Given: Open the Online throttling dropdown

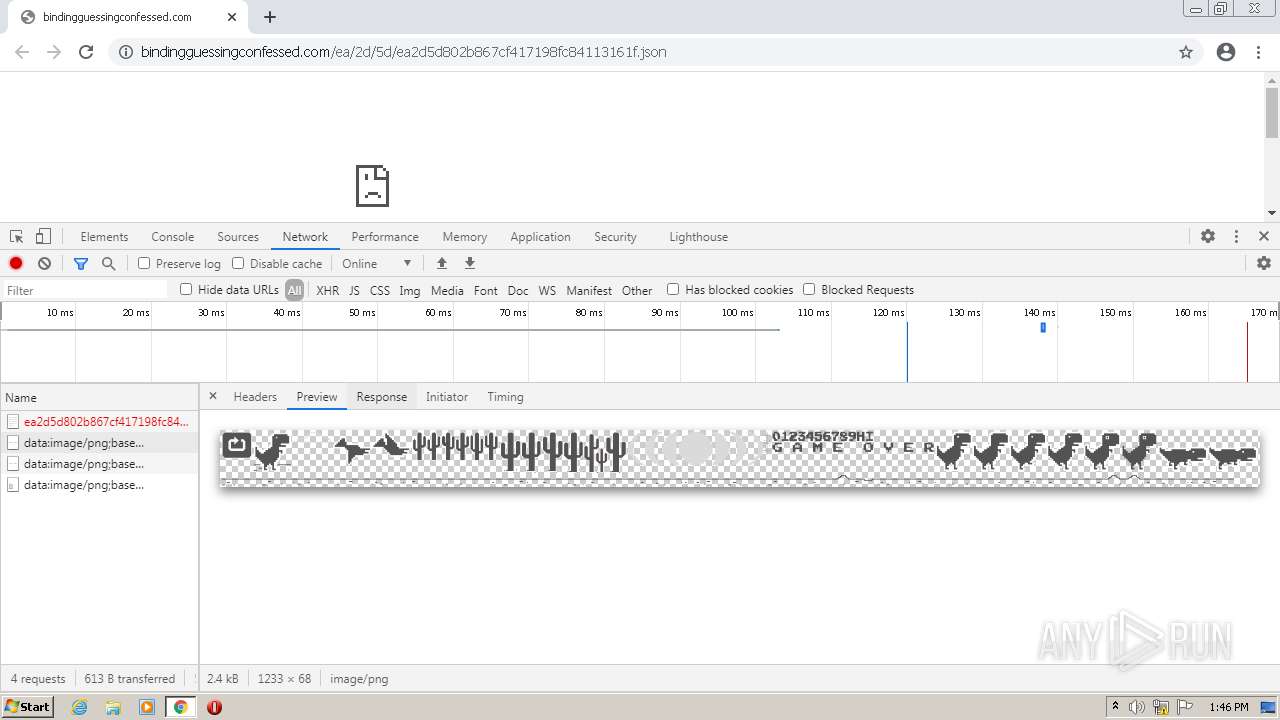Looking at the screenshot, I should pos(377,263).
